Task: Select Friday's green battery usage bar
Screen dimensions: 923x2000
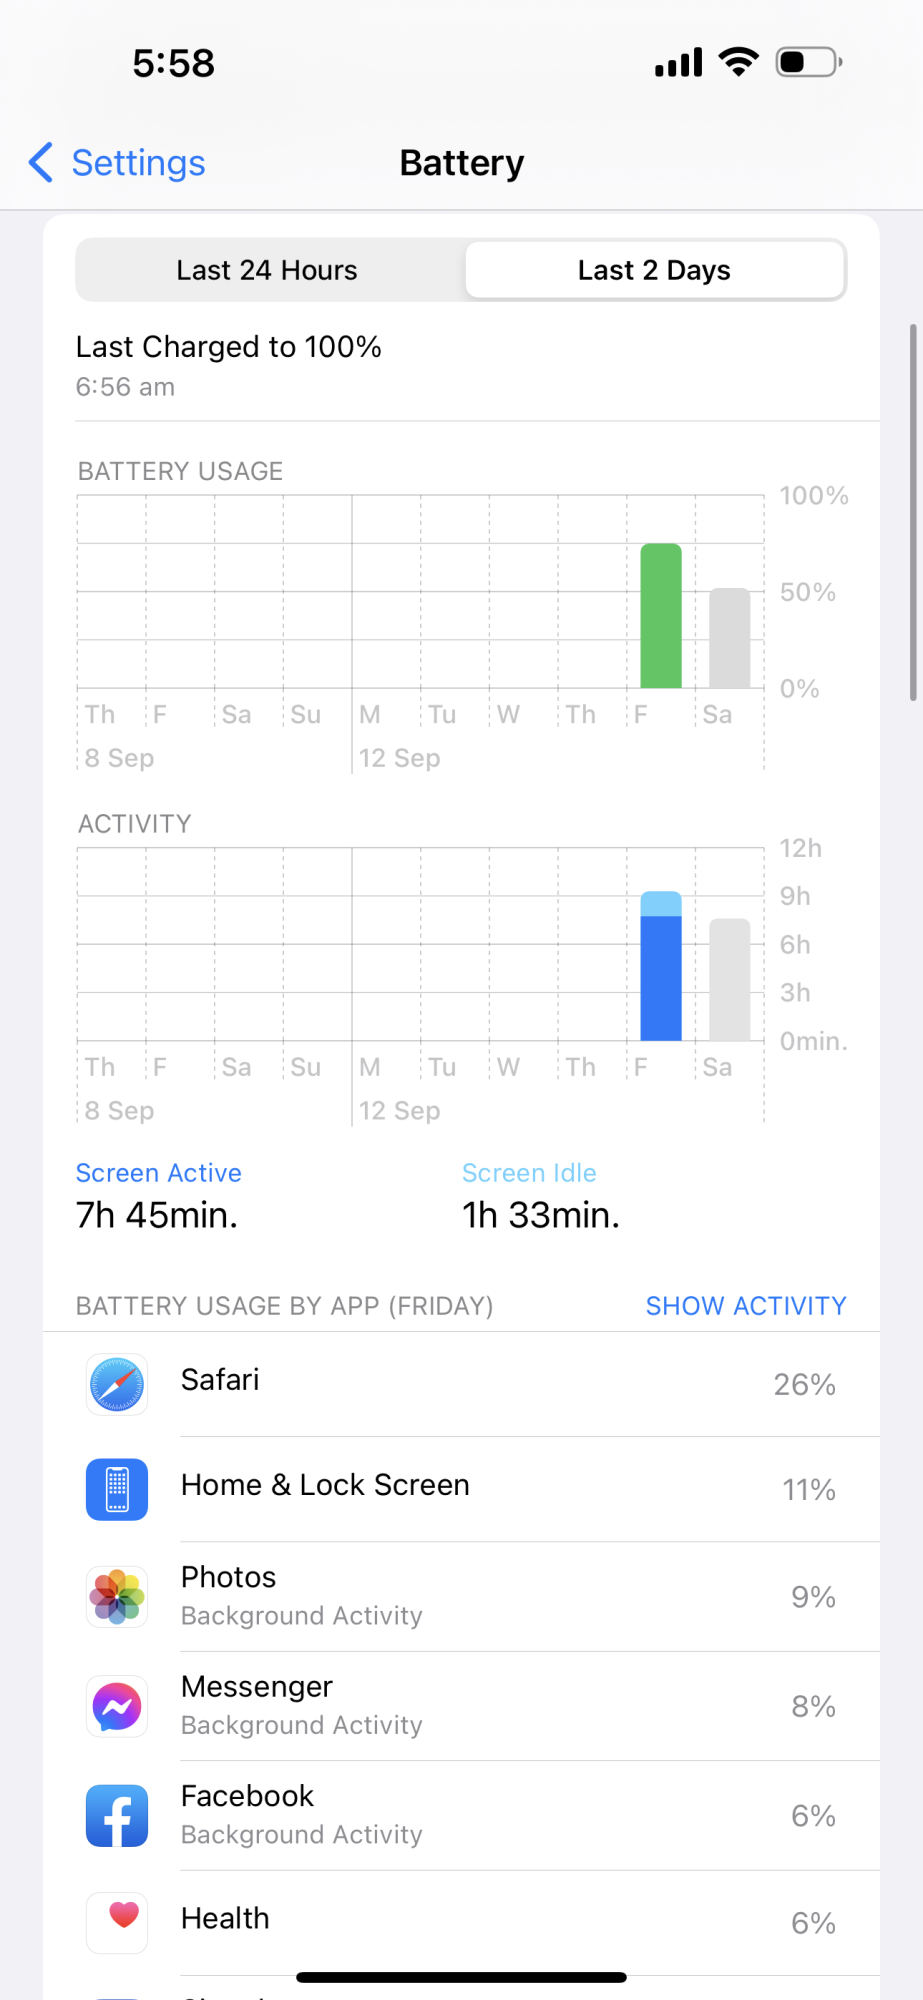Action: coord(661,616)
